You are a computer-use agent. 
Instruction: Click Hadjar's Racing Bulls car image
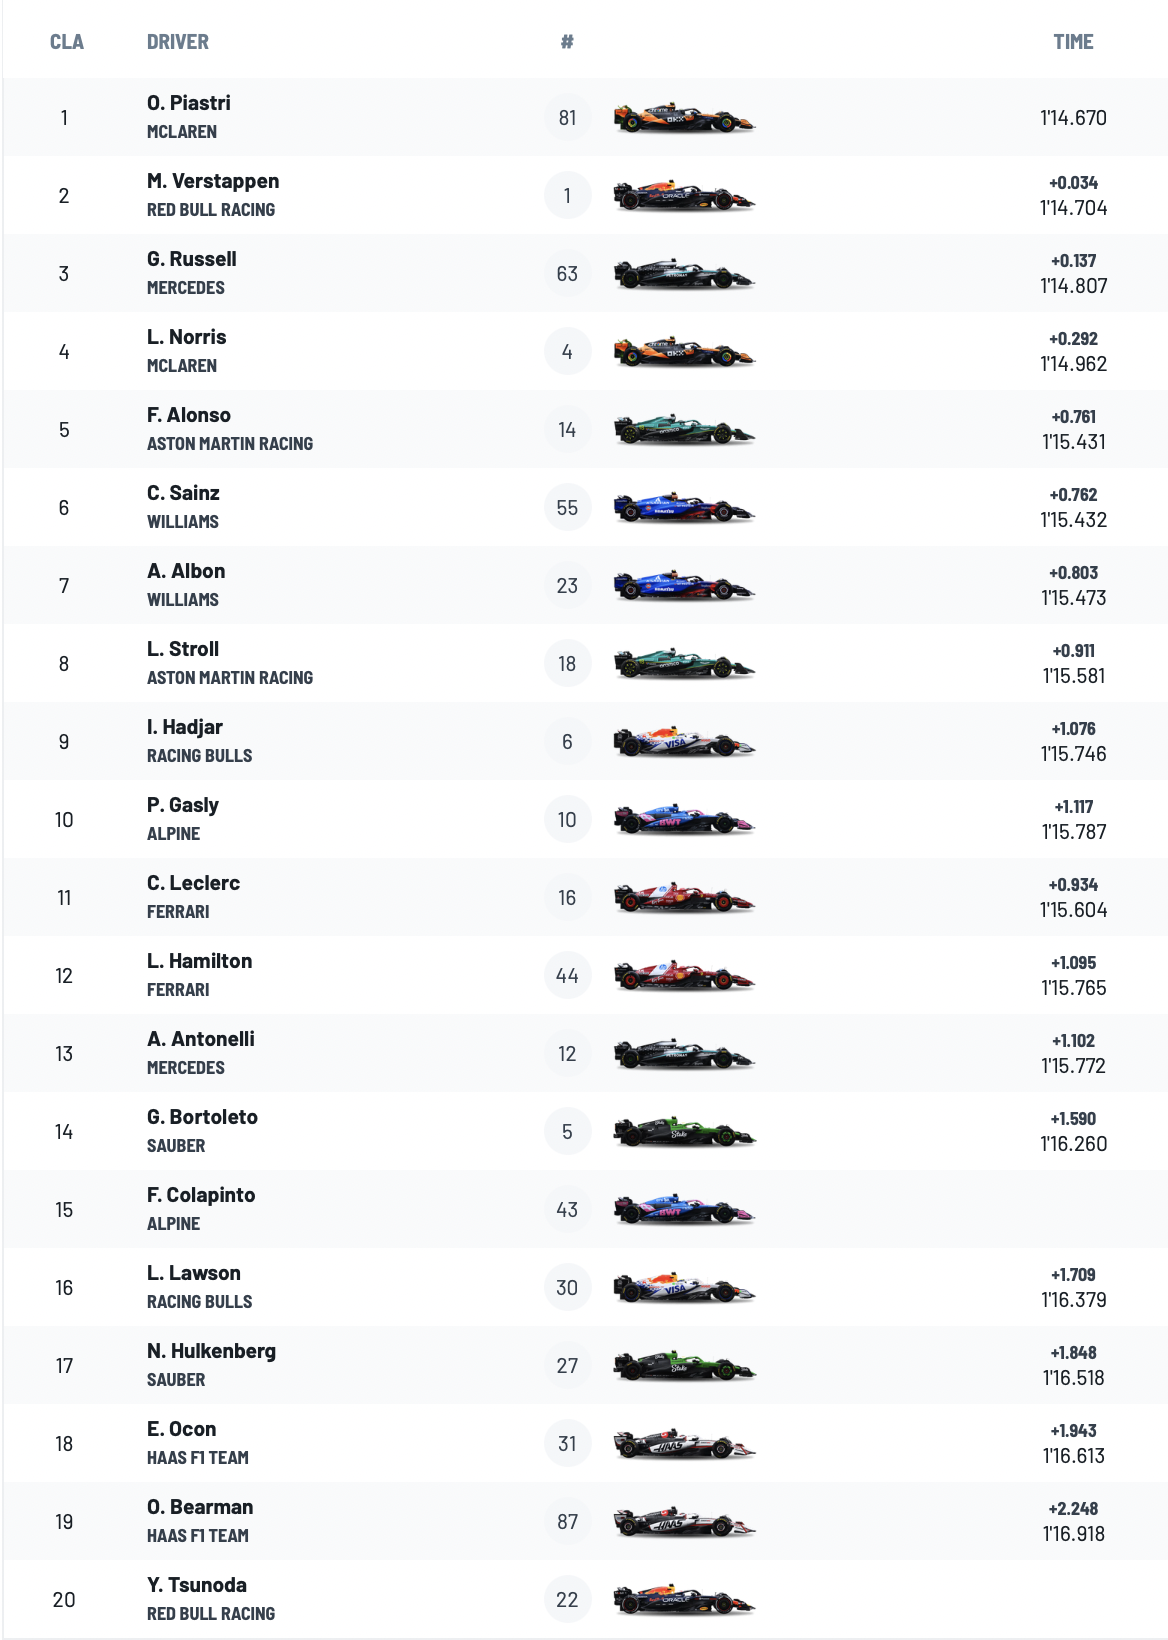pos(684,742)
